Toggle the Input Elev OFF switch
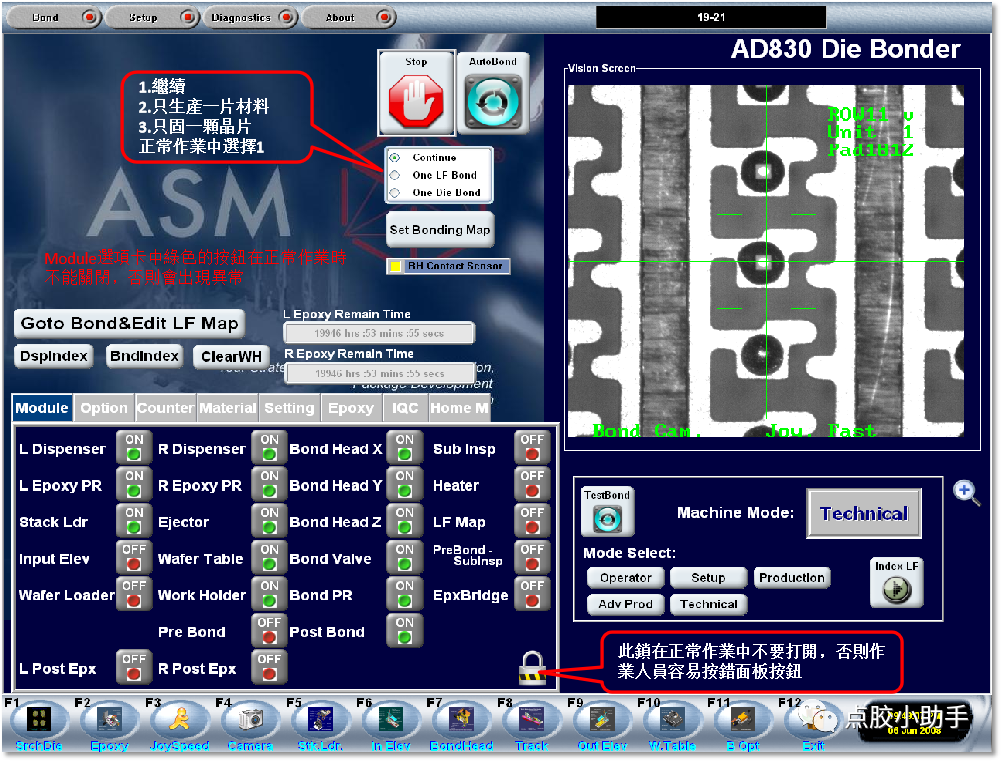The height and width of the screenshot is (762, 1002). coord(134,557)
